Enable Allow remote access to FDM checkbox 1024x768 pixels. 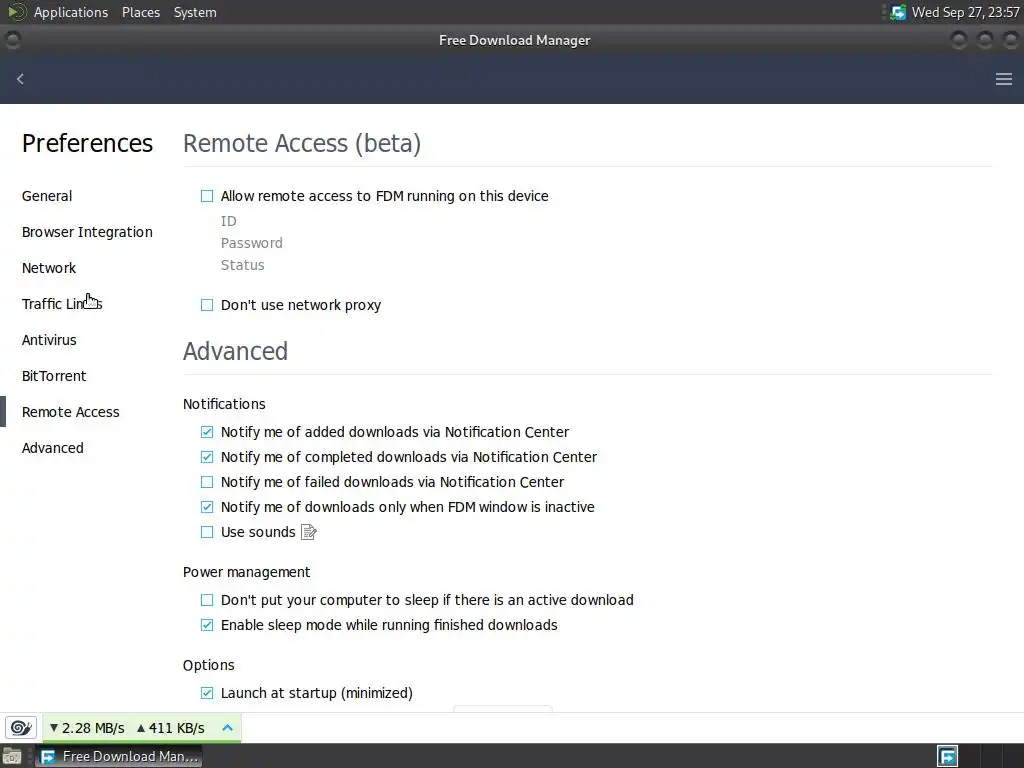click(x=207, y=196)
